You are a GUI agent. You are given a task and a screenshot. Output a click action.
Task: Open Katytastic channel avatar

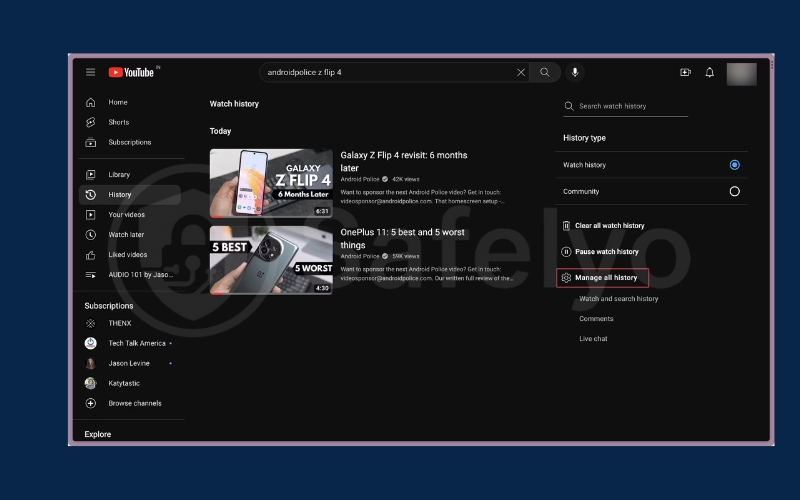(x=90, y=383)
